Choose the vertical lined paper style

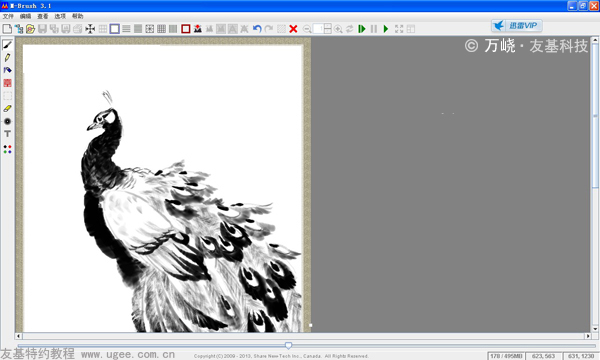(173, 29)
